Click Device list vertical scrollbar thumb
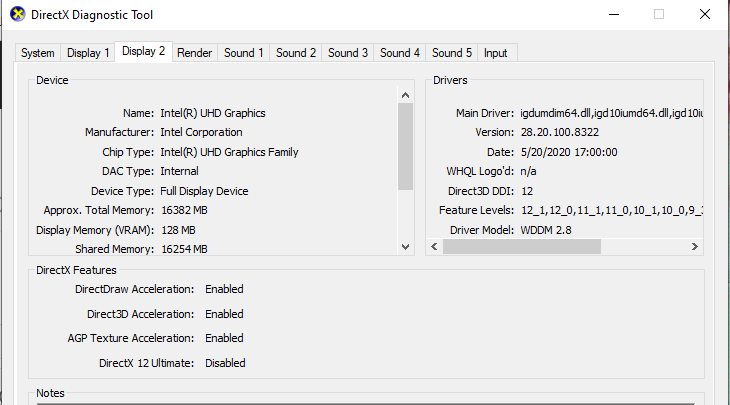The image size is (730, 405). coord(406,147)
